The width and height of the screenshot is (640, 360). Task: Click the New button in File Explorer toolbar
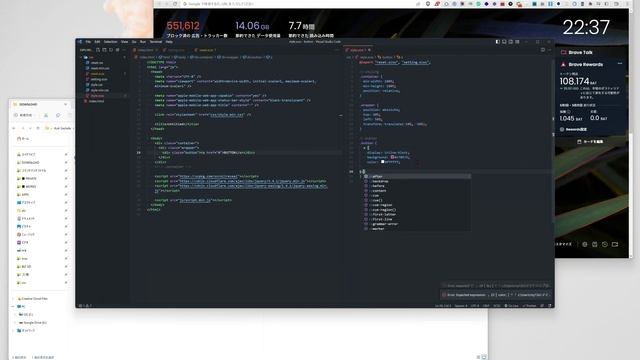[24, 116]
